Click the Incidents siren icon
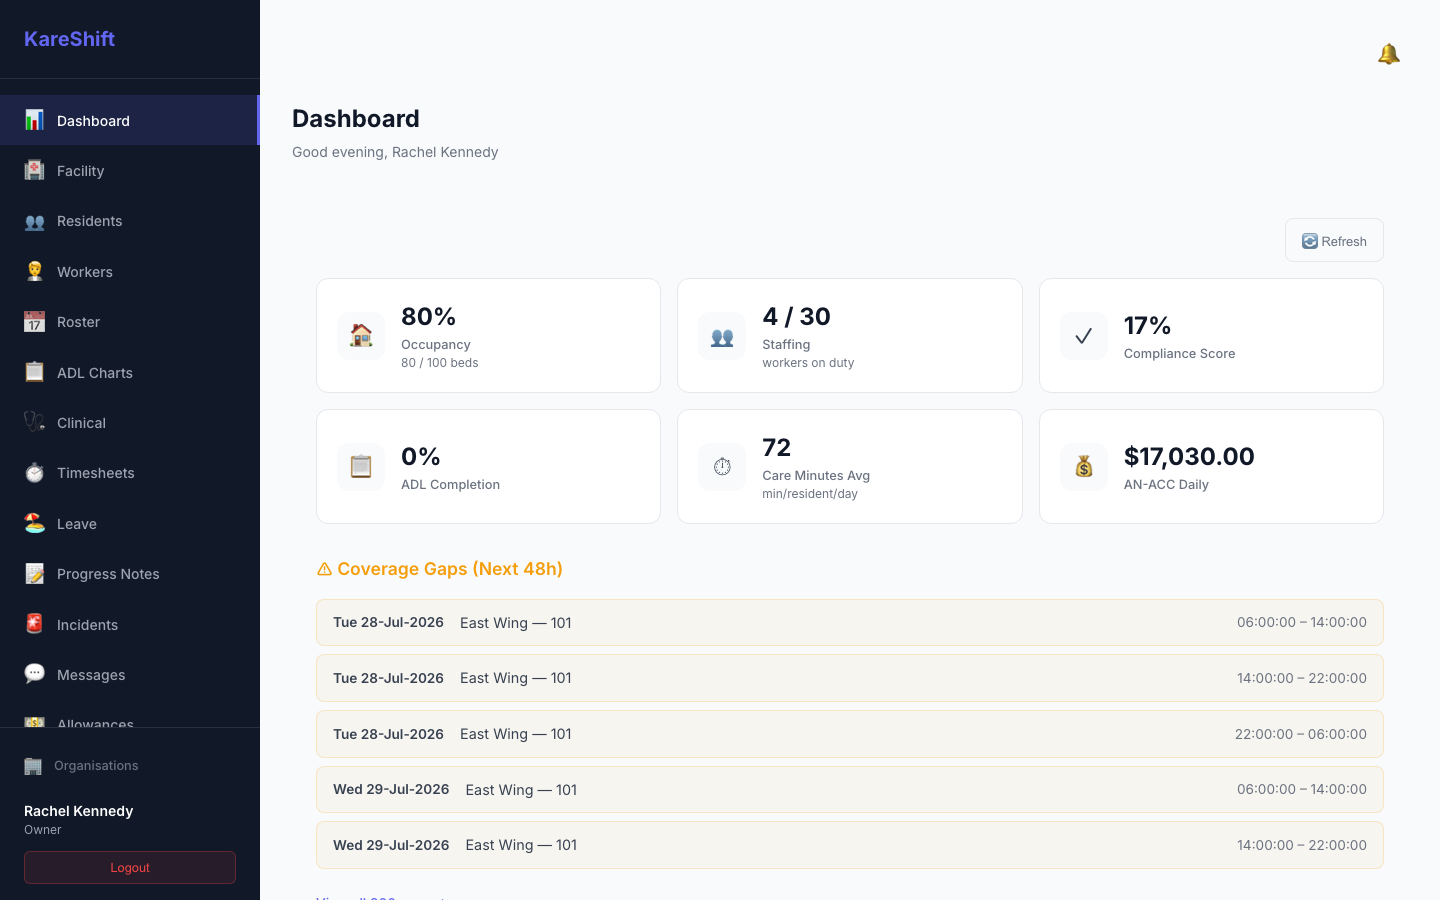 pos(34,624)
